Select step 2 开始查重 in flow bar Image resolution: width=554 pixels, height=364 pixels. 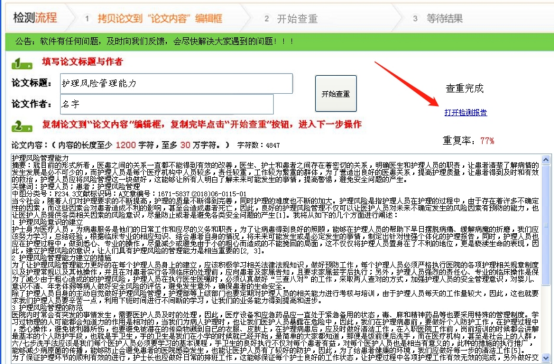click(291, 18)
